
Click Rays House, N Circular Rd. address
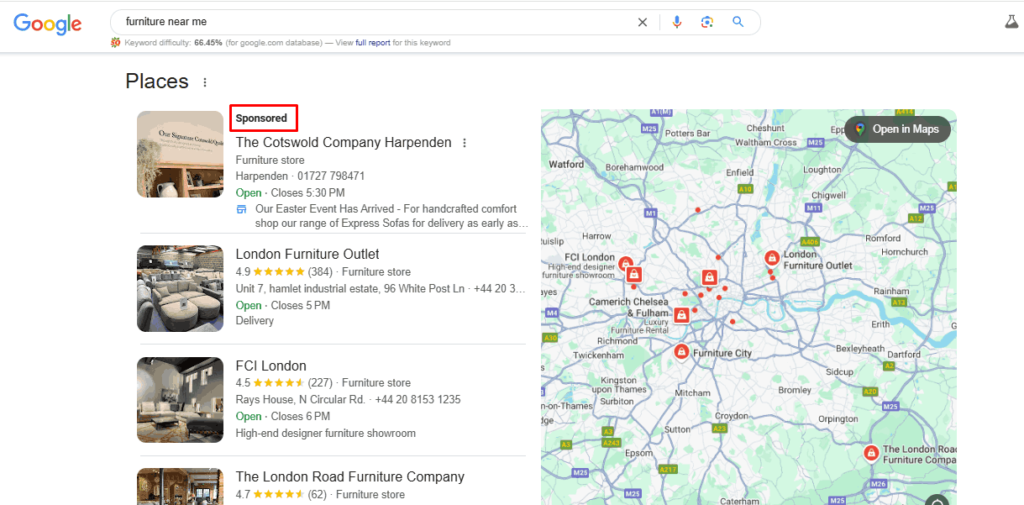(x=300, y=399)
